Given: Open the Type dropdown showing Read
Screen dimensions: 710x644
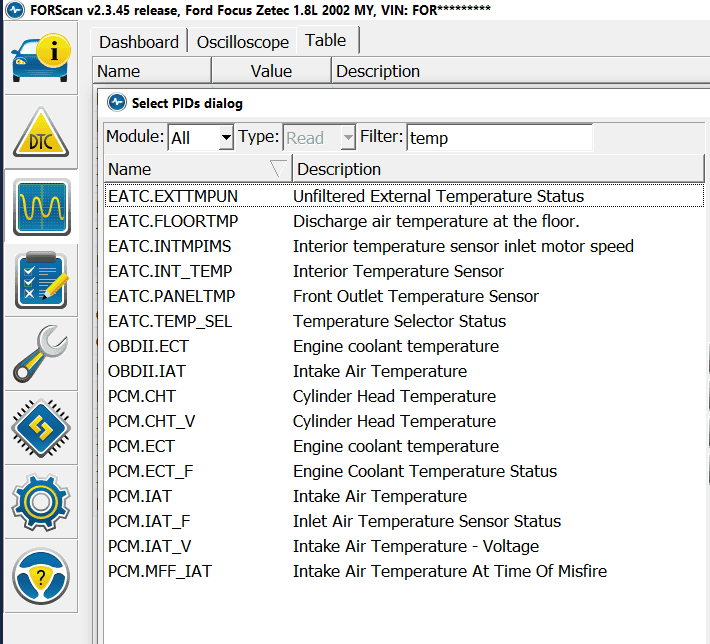Looking at the screenshot, I should click(x=319, y=137).
